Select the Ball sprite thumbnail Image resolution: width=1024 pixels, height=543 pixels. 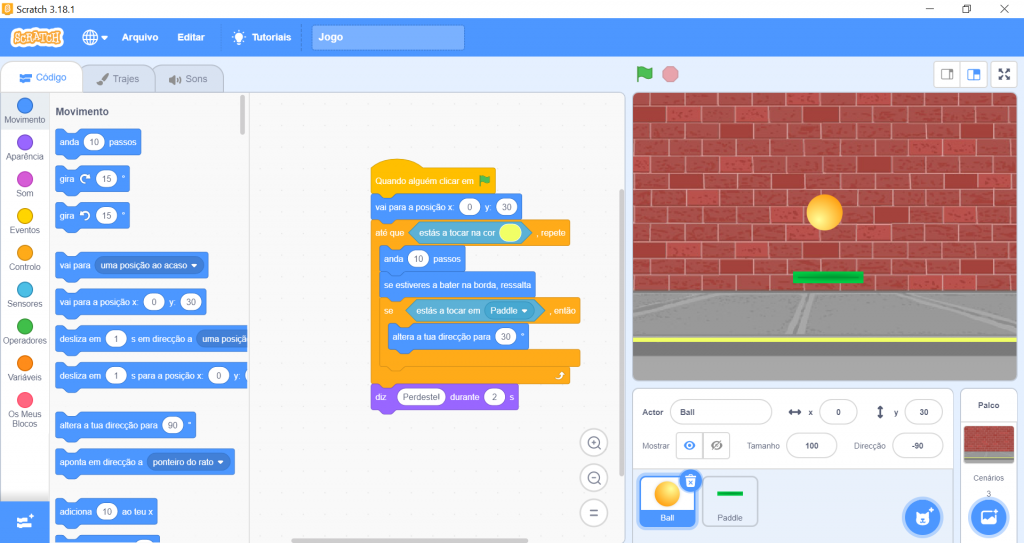click(667, 501)
